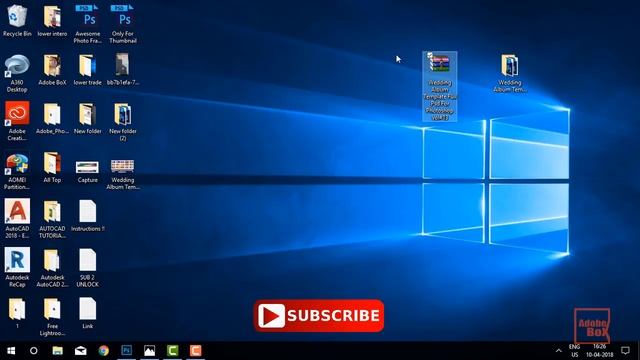Select the SUB 2 UNLOCK file
The width and height of the screenshot is (640, 360).
tap(87, 268)
